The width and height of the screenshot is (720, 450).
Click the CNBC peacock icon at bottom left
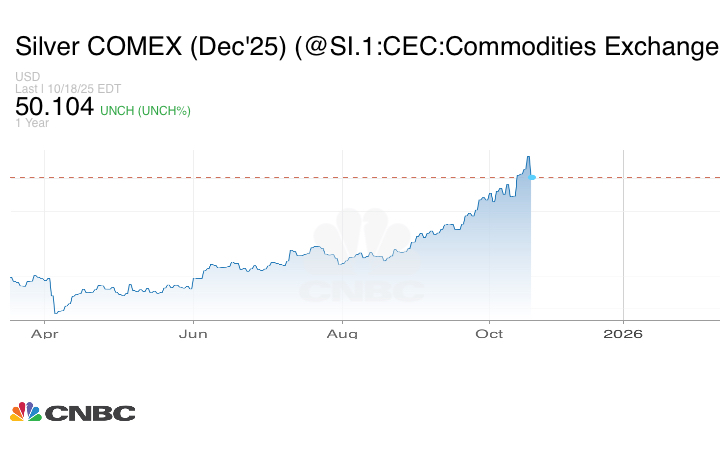[x=26, y=412]
